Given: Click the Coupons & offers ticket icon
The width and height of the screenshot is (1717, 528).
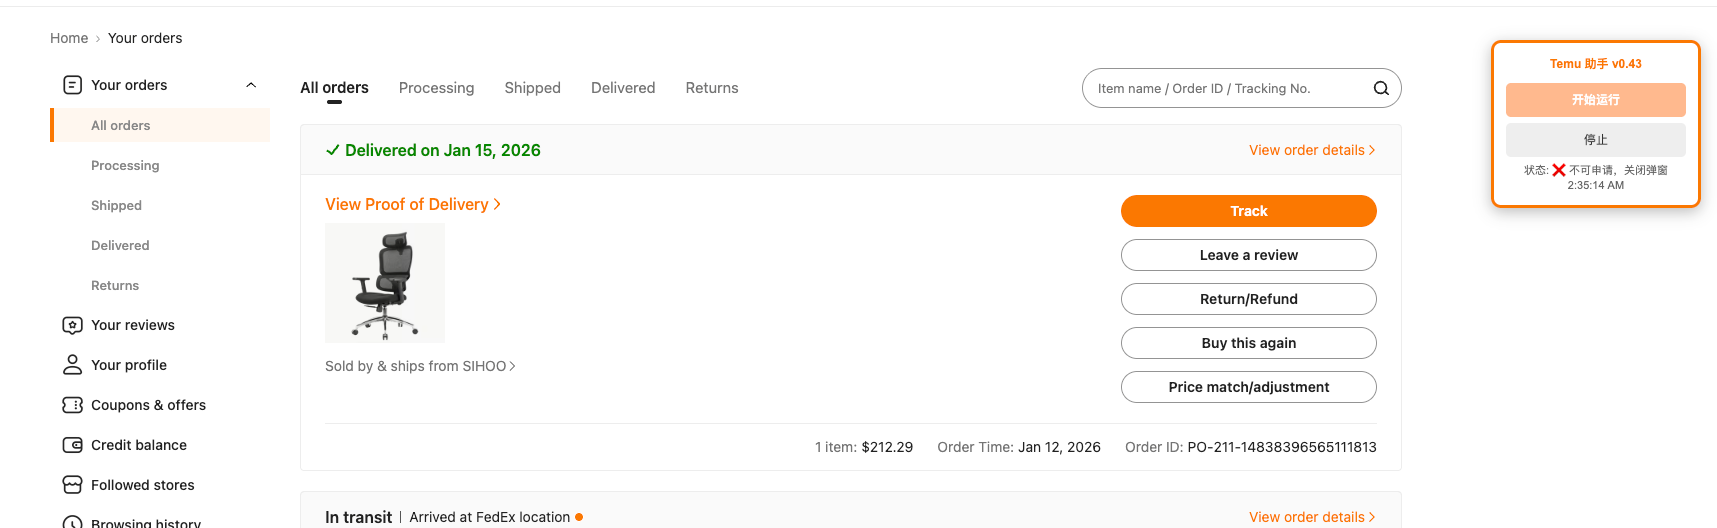Looking at the screenshot, I should (72, 405).
